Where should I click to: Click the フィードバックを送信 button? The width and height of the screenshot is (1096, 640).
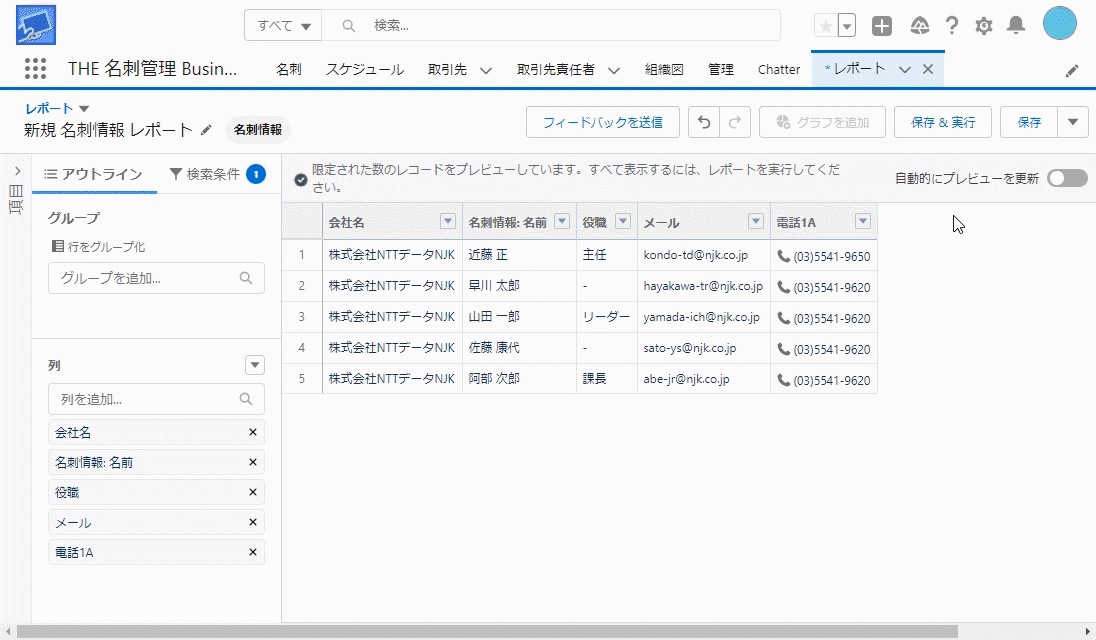(603, 122)
